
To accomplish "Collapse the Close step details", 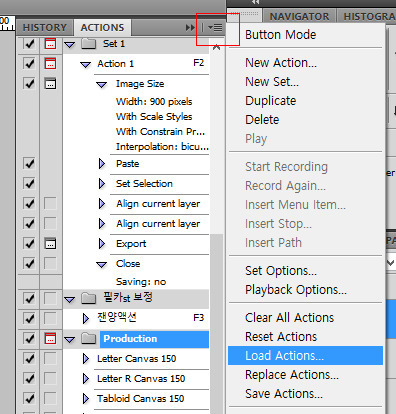I will tap(102, 265).
